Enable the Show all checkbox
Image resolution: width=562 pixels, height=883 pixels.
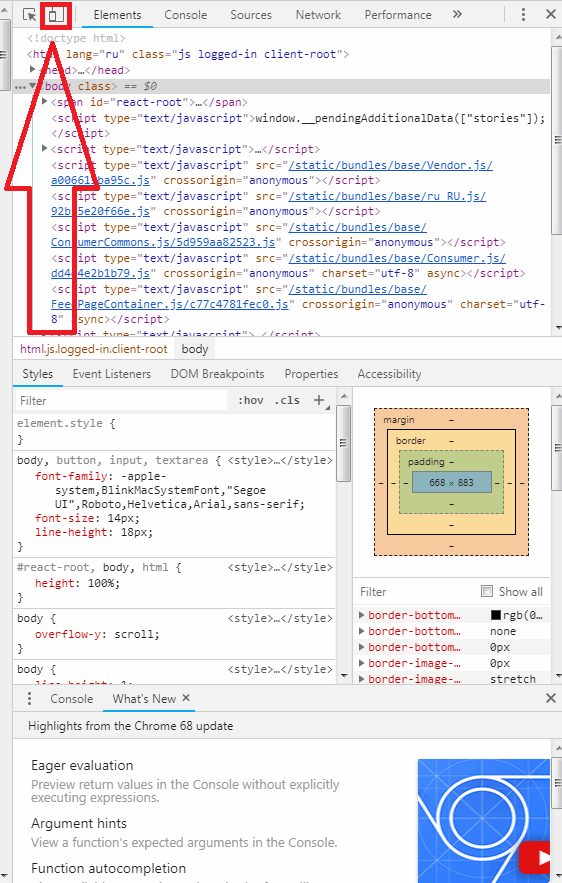(x=487, y=591)
